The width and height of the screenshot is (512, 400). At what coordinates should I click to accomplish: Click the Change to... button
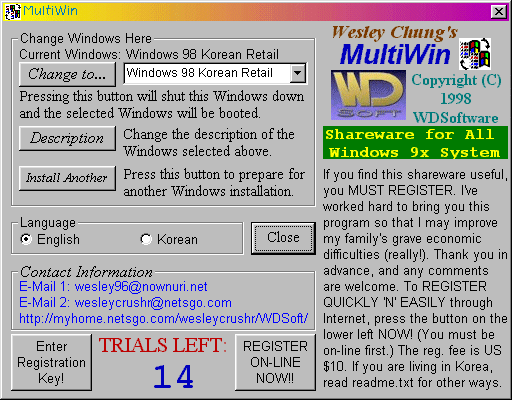click(x=67, y=74)
